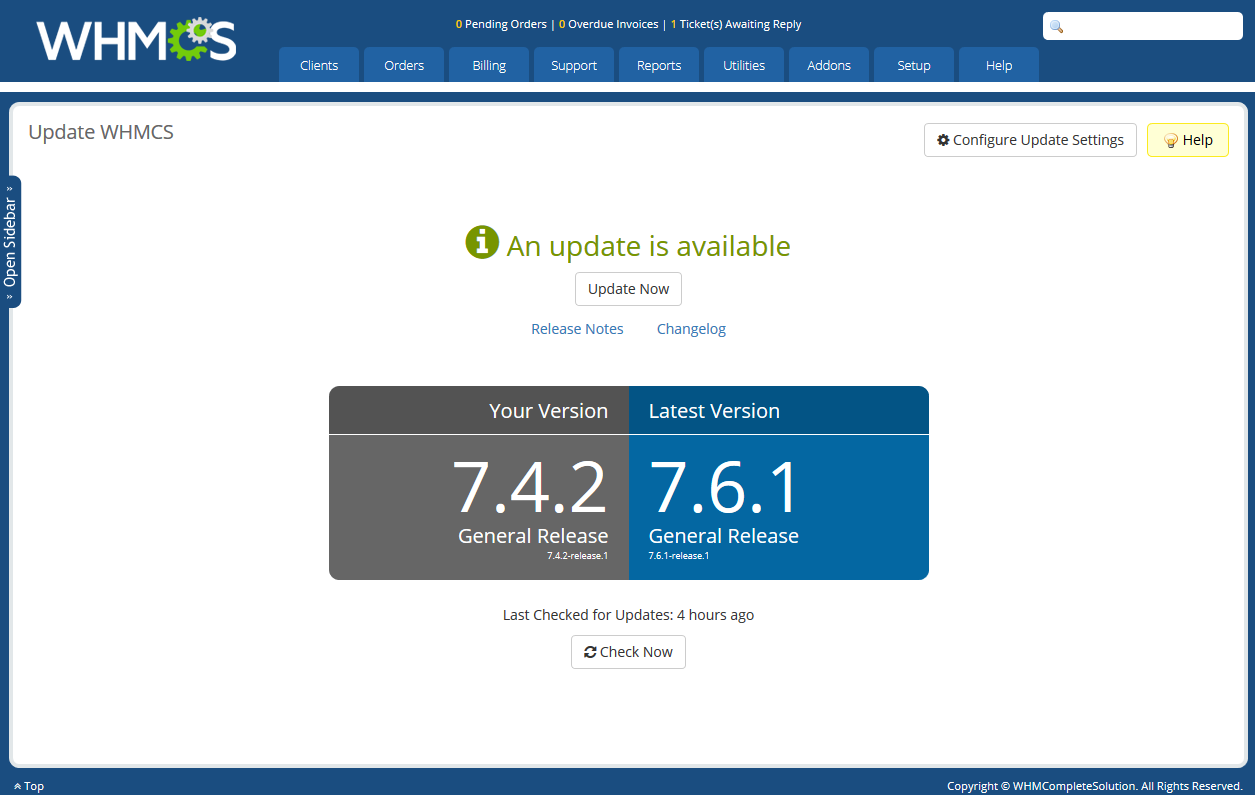Click Last Checked for Updates text
1255x795 pixels.
coord(628,615)
